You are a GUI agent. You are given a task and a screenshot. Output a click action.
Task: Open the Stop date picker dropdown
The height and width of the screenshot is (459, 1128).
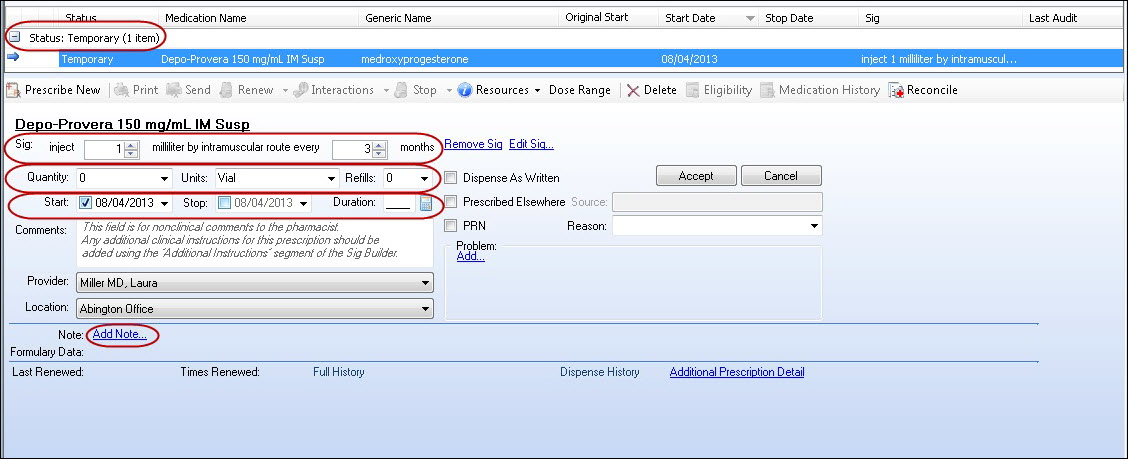tap(304, 203)
